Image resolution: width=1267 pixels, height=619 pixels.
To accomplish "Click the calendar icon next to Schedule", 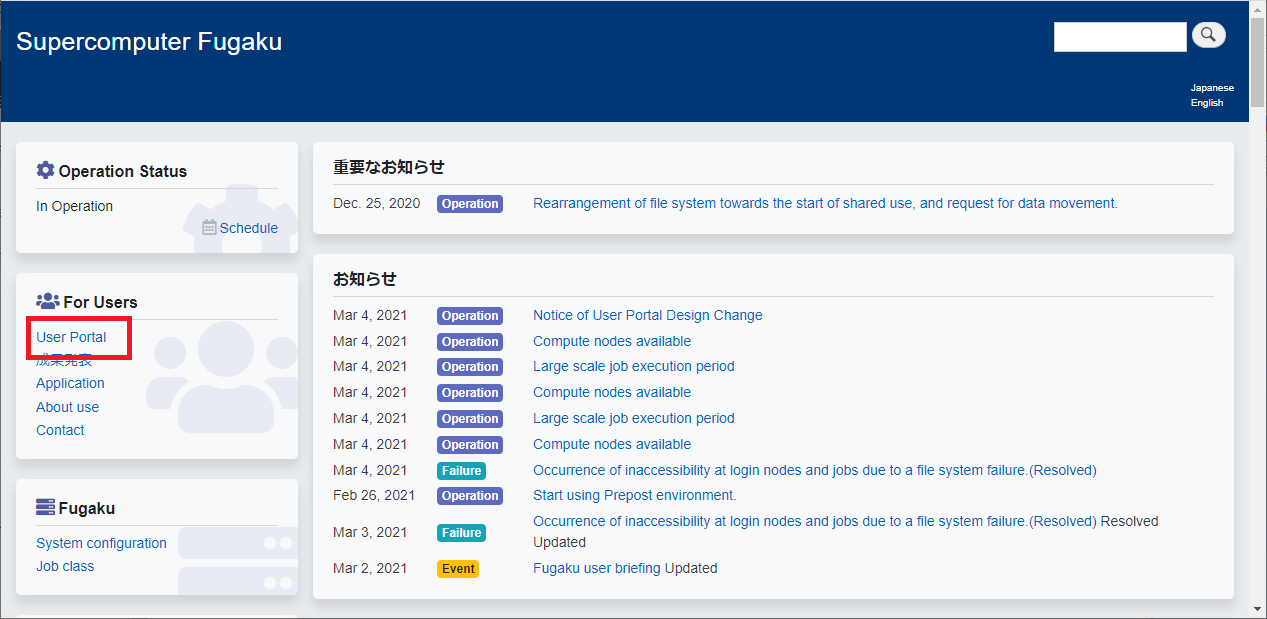I will pyautogui.click(x=209, y=228).
